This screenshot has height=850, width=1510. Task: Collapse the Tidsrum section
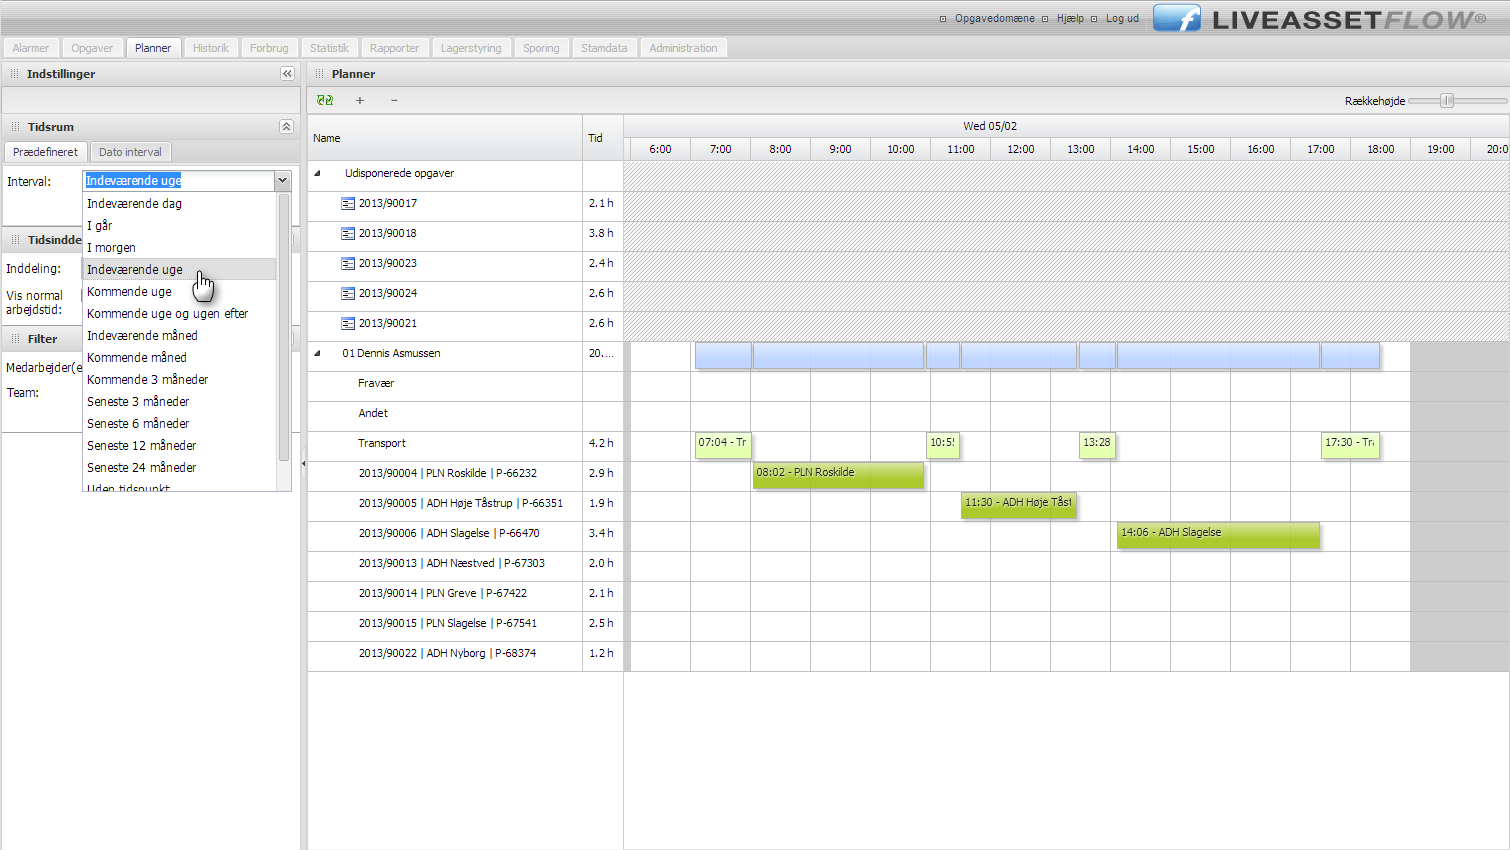pos(286,127)
